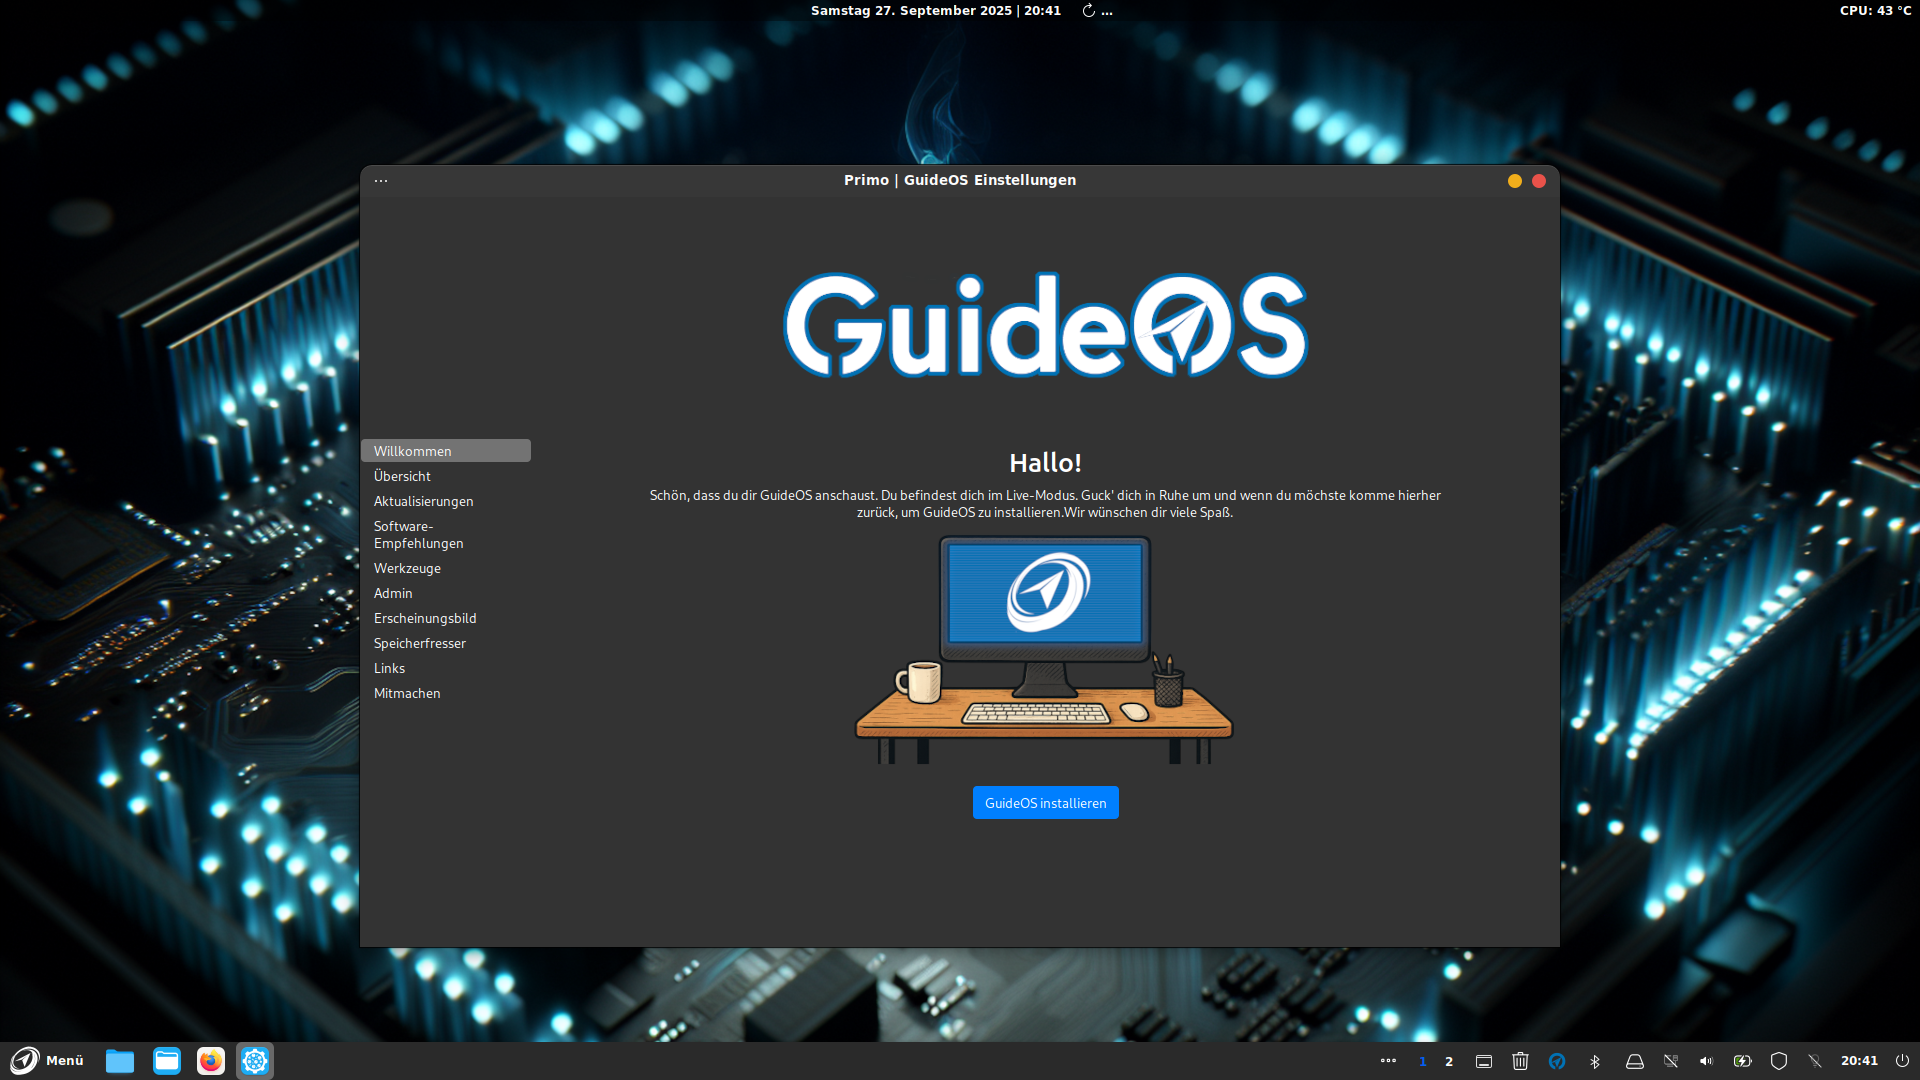Open the shield security tray icon
Screen dimensions: 1920x1080
pyautogui.click(x=1779, y=1061)
